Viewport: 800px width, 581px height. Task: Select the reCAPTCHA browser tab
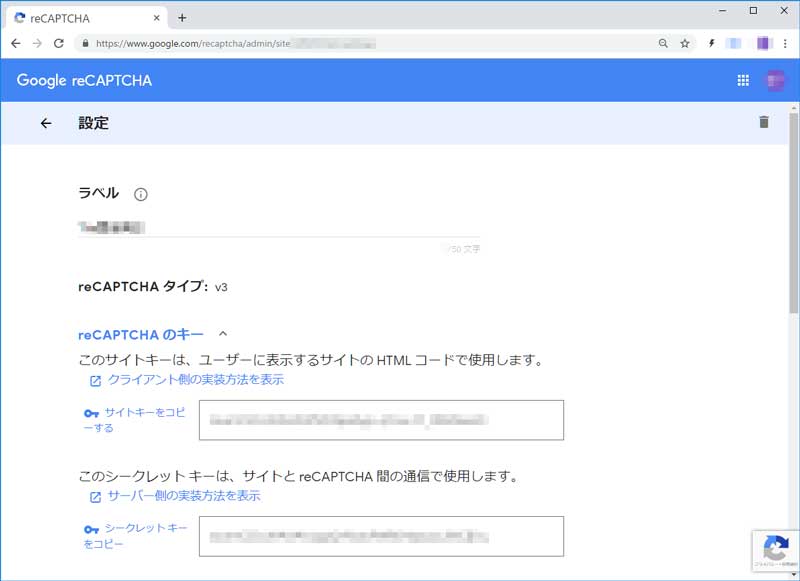(x=87, y=18)
